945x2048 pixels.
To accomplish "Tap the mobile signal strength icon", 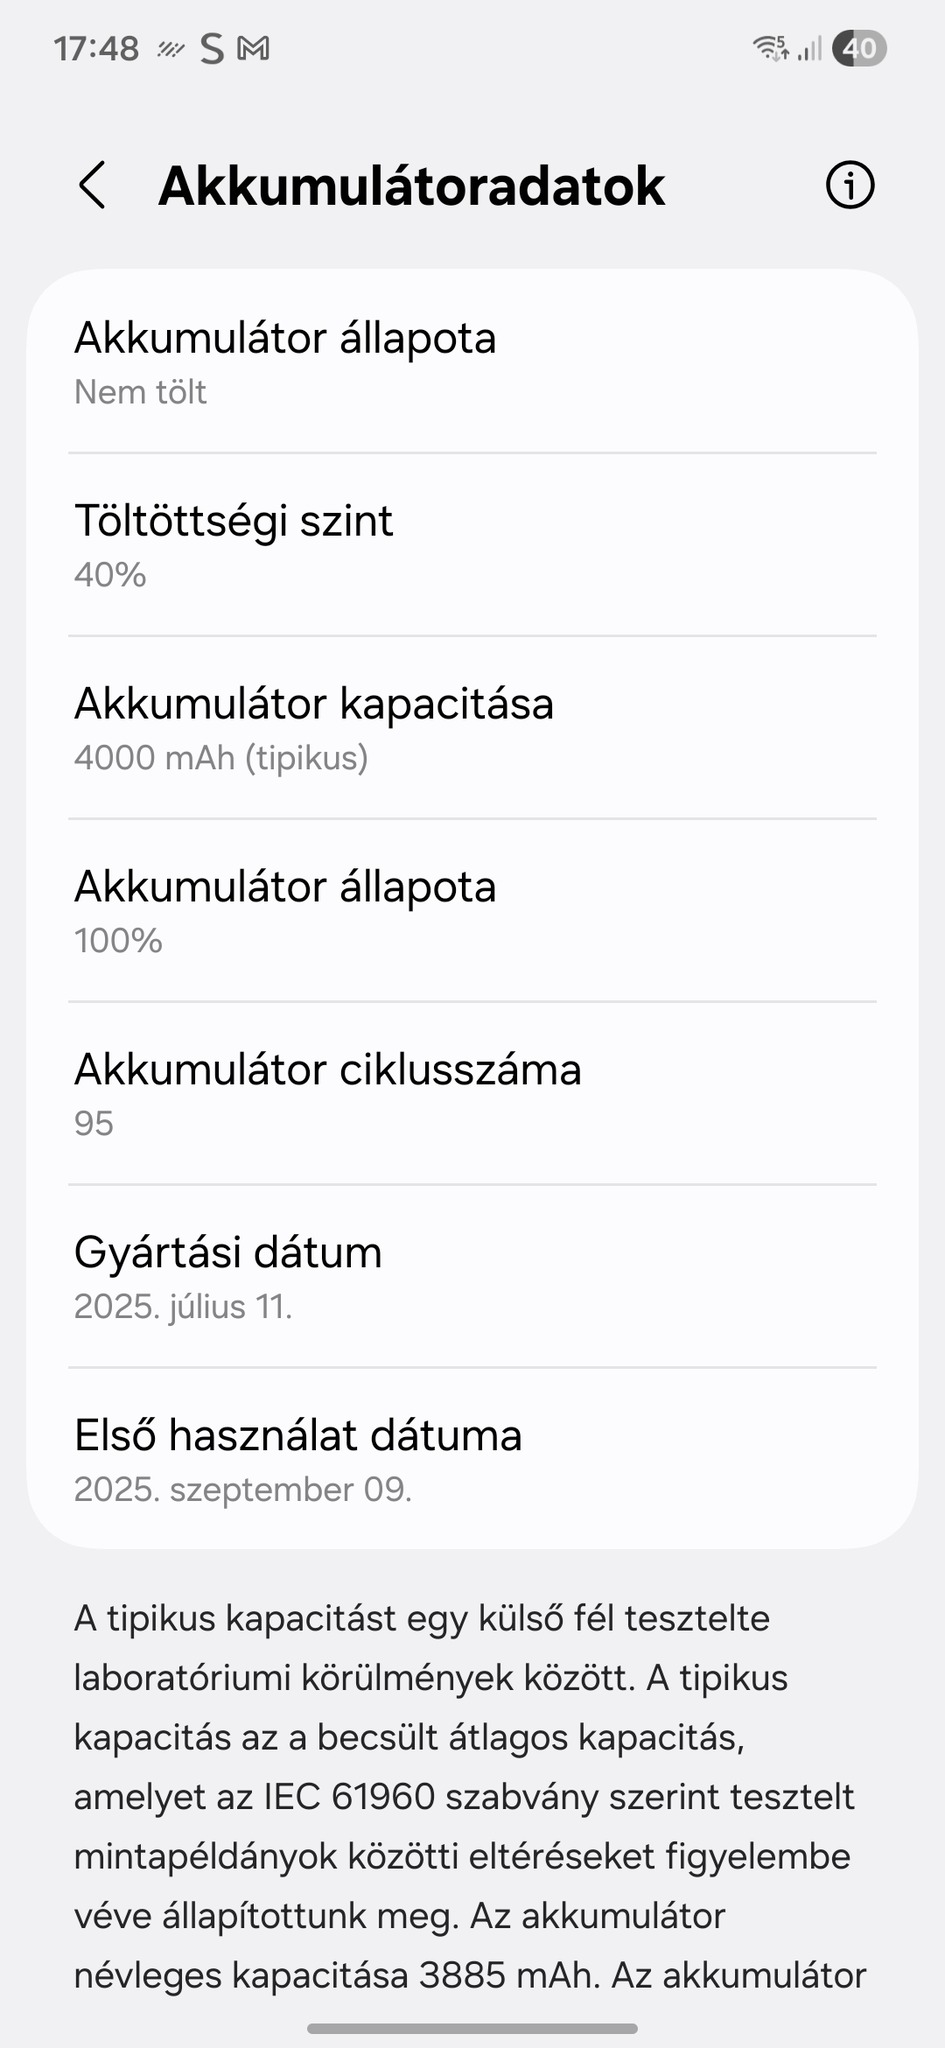I will click(810, 48).
